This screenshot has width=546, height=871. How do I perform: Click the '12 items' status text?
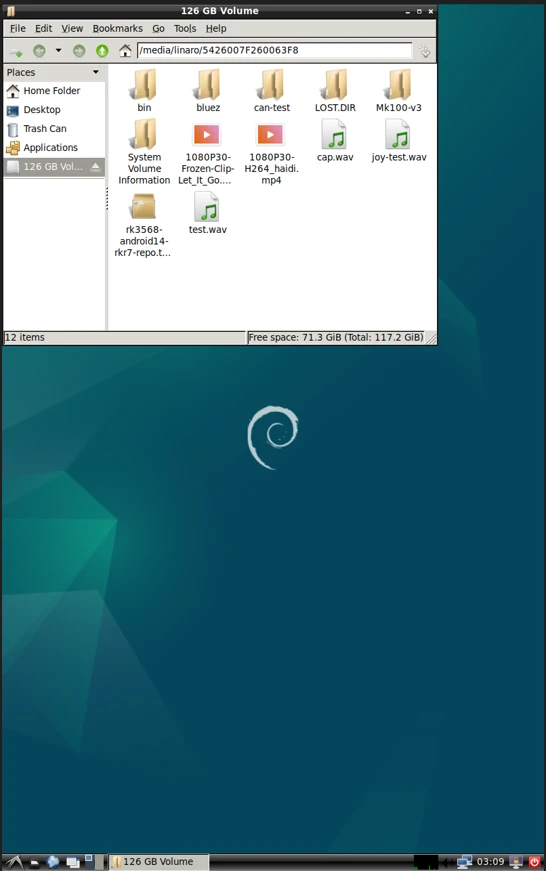(x=24, y=337)
